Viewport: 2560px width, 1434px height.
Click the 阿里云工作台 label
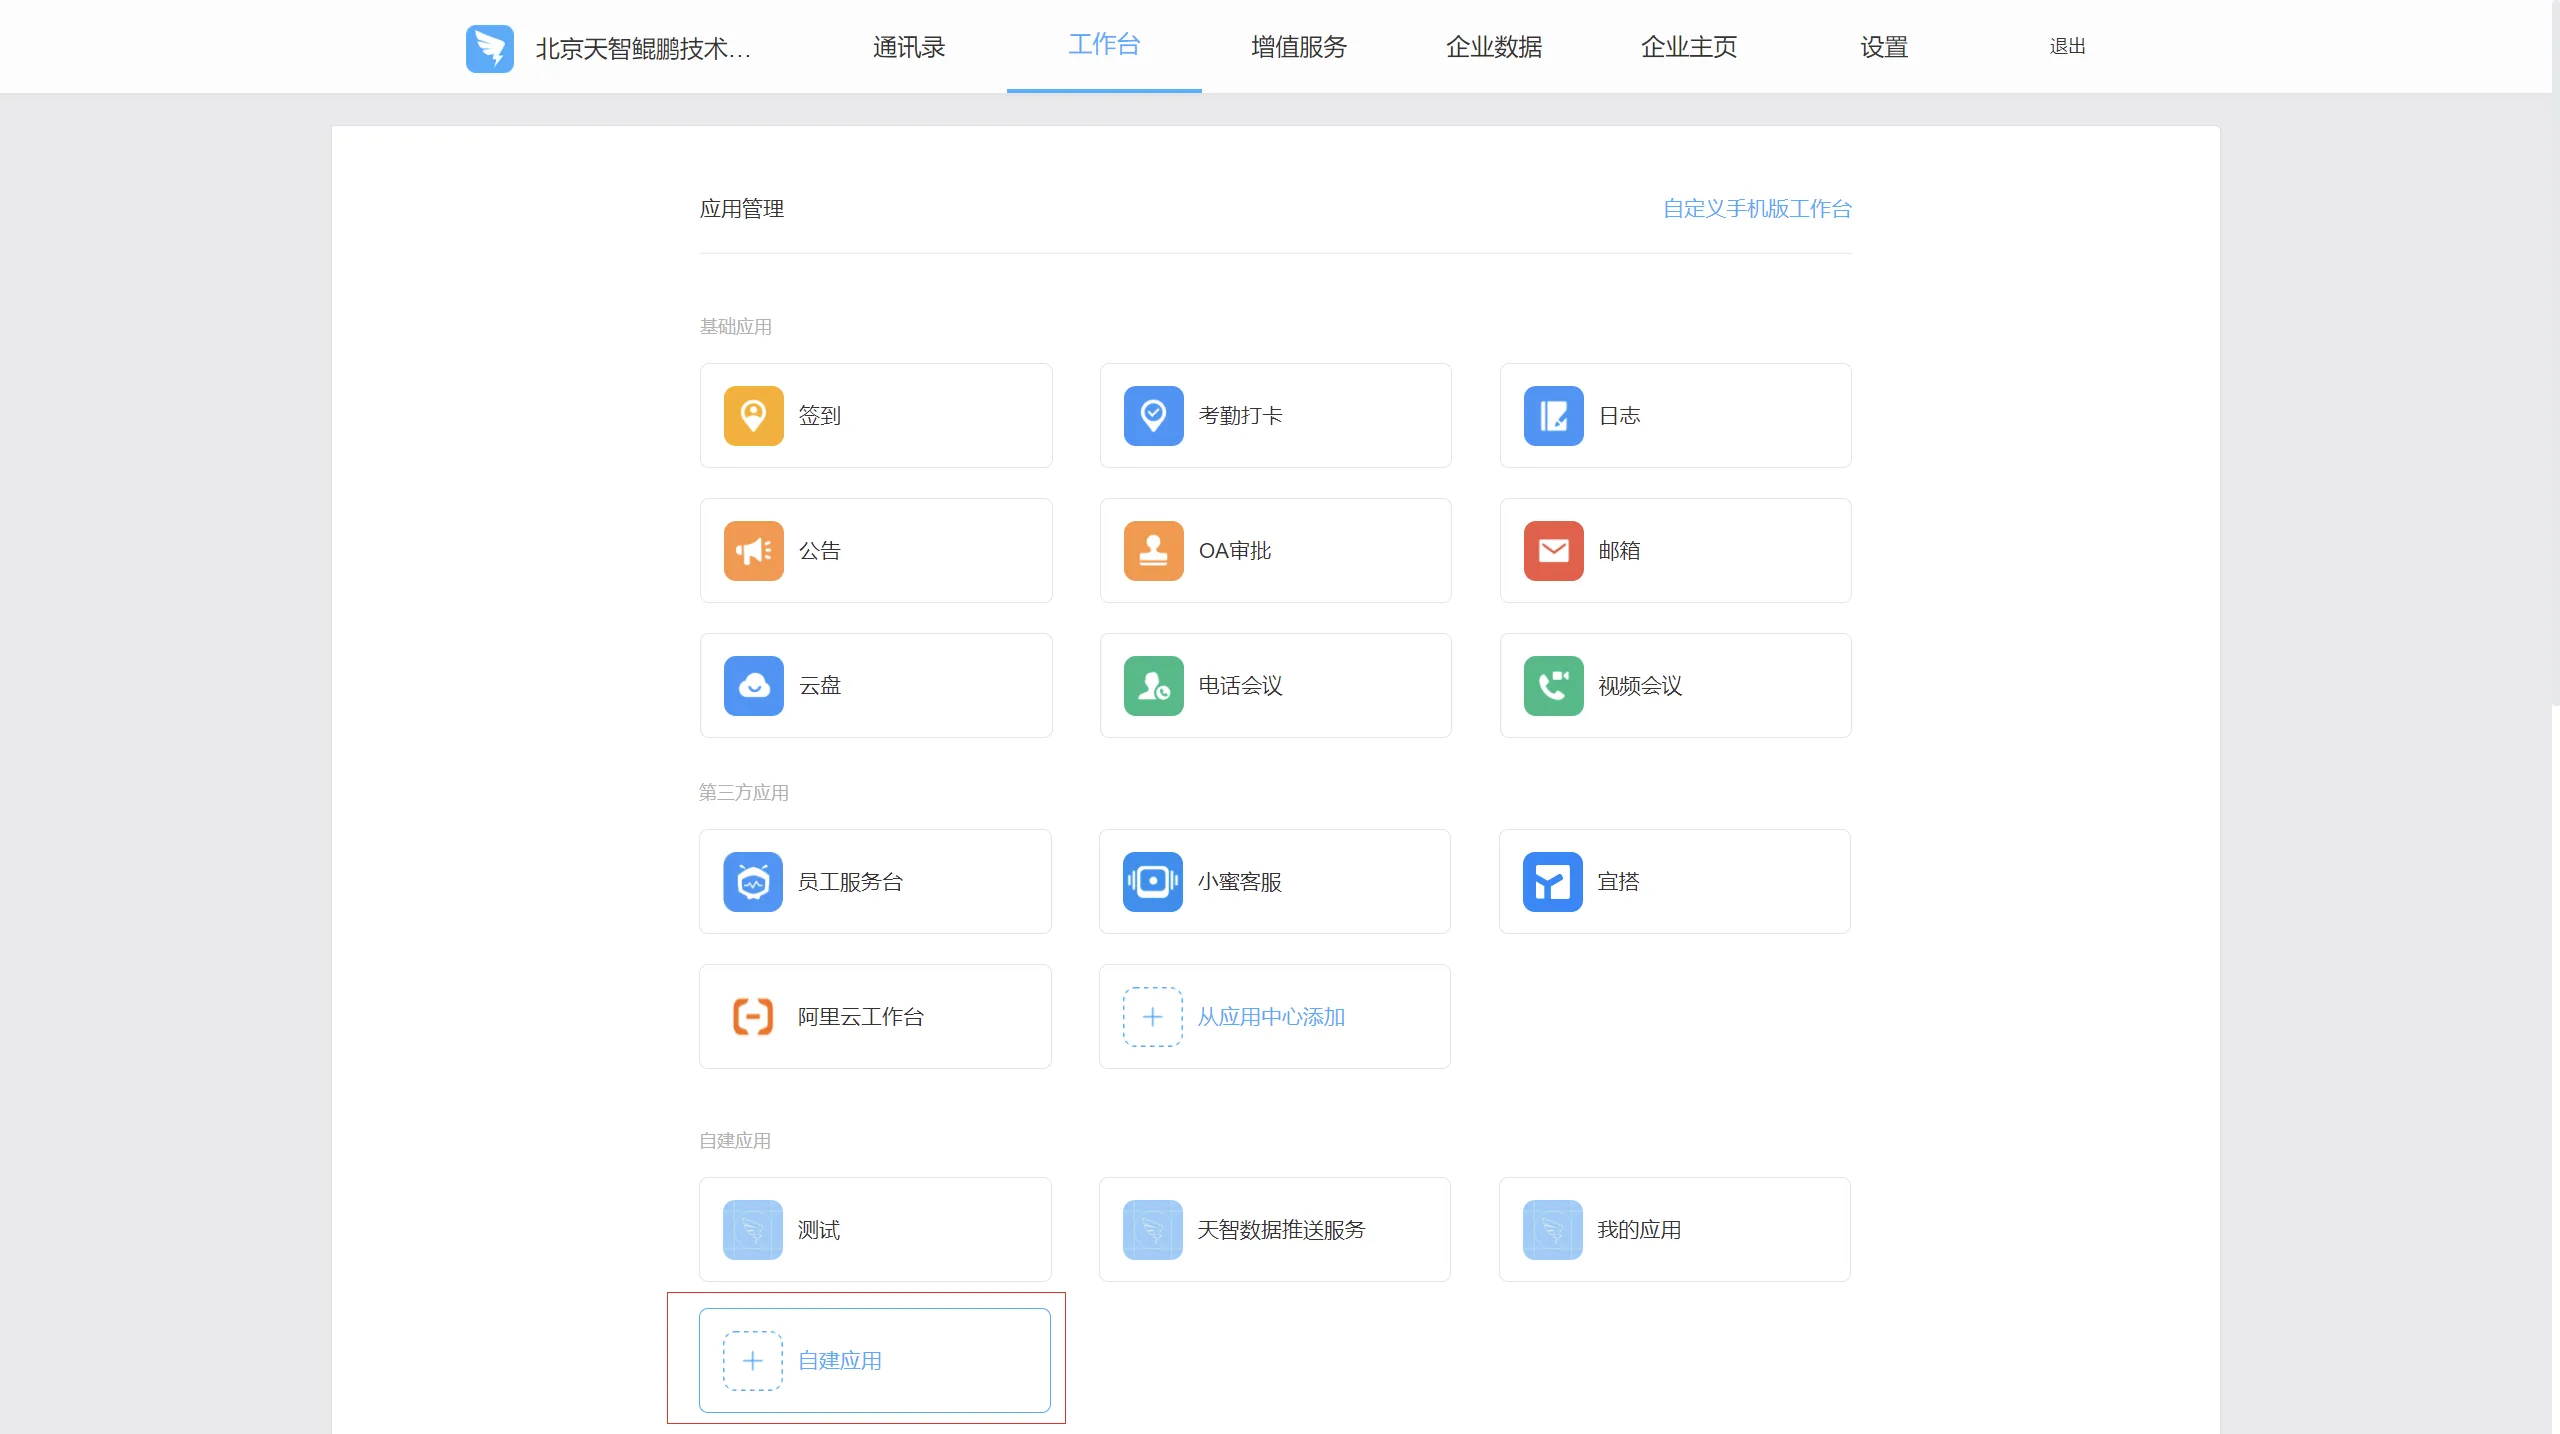point(860,1016)
